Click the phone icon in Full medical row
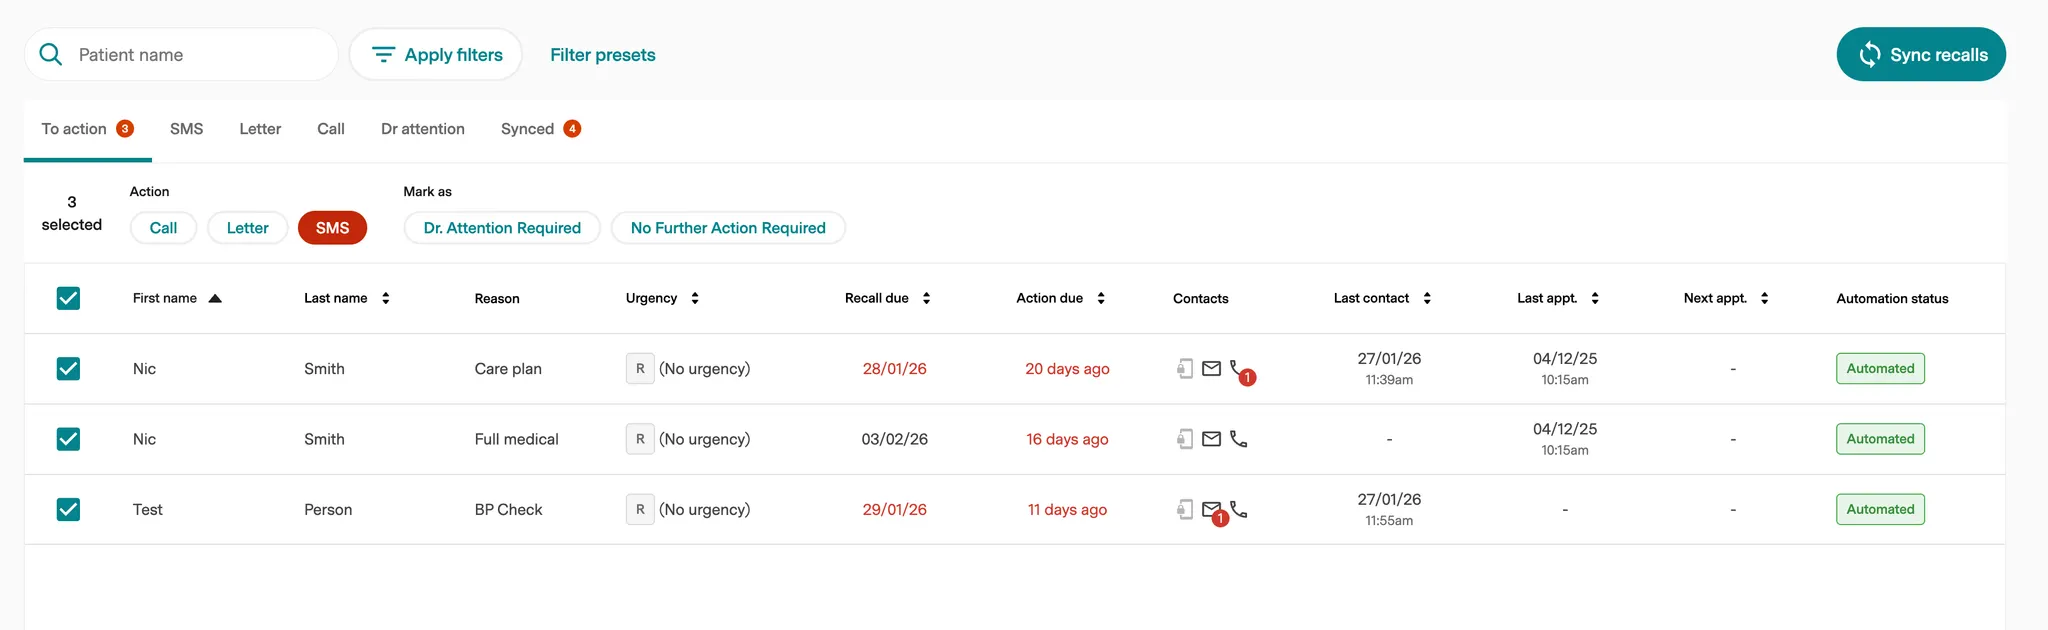The height and width of the screenshot is (630, 2048). pyautogui.click(x=1239, y=439)
